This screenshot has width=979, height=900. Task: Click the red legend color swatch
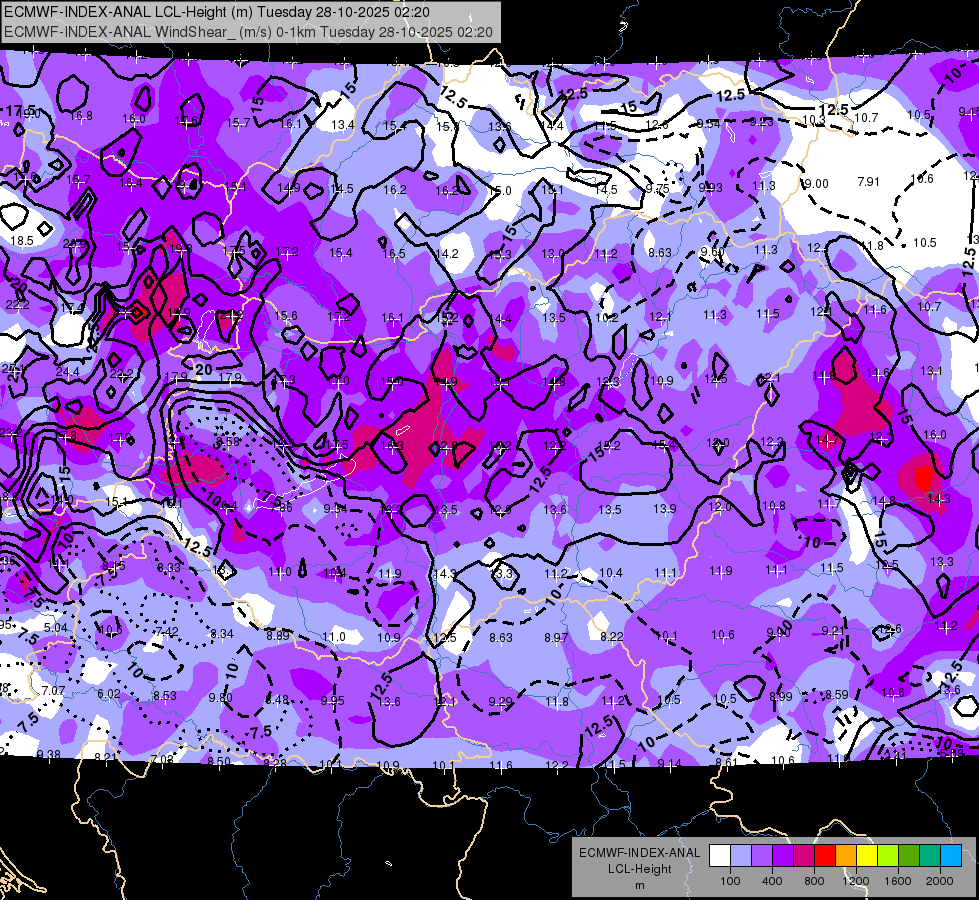pos(825,856)
